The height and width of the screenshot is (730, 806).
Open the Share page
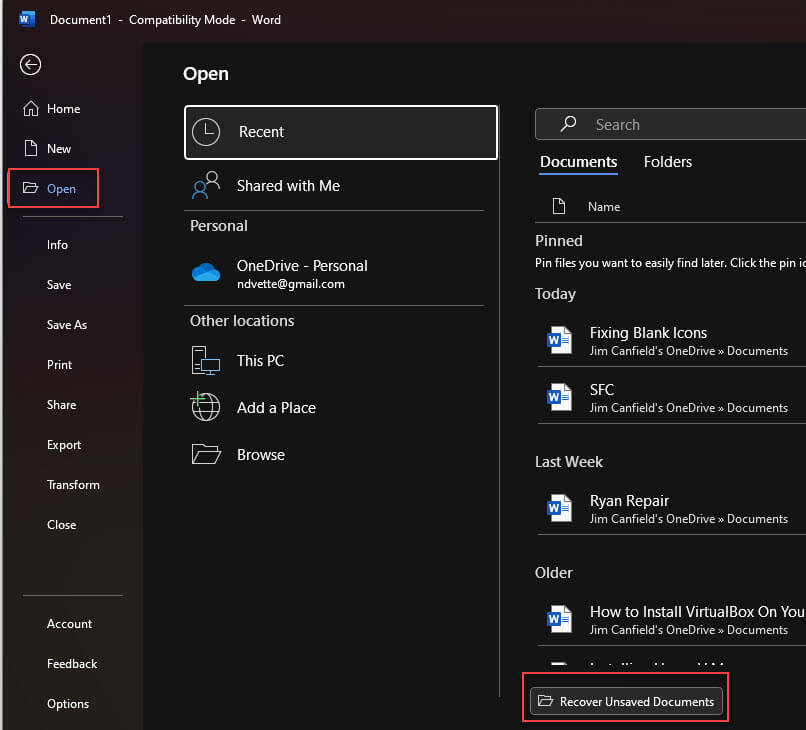pos(62,405)
